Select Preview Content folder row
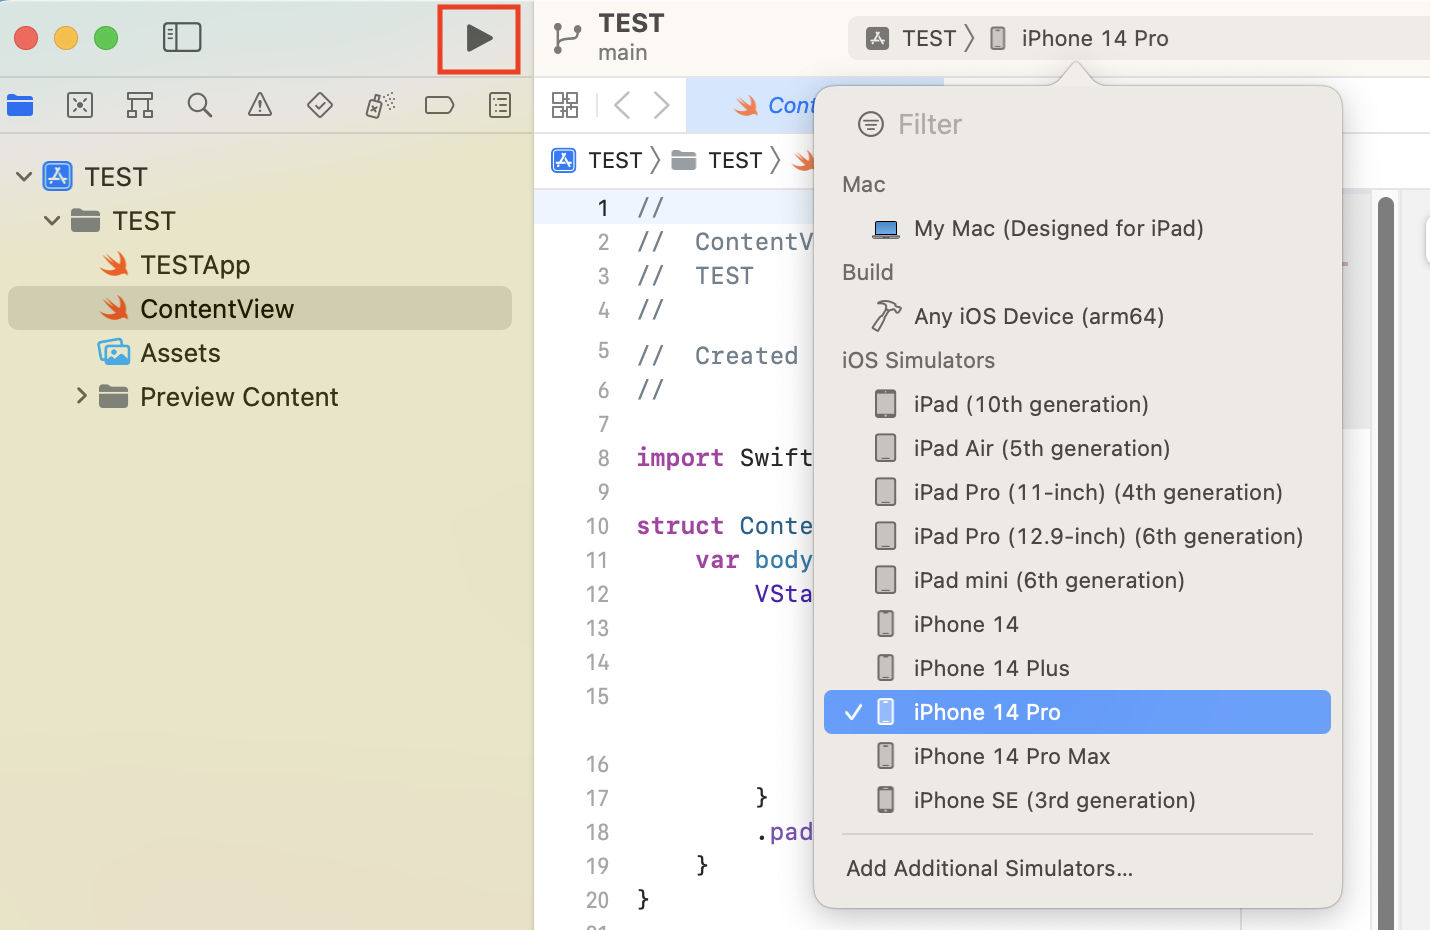The height and width of the screenshot is (930, 1430). click(x=260, y=397)
